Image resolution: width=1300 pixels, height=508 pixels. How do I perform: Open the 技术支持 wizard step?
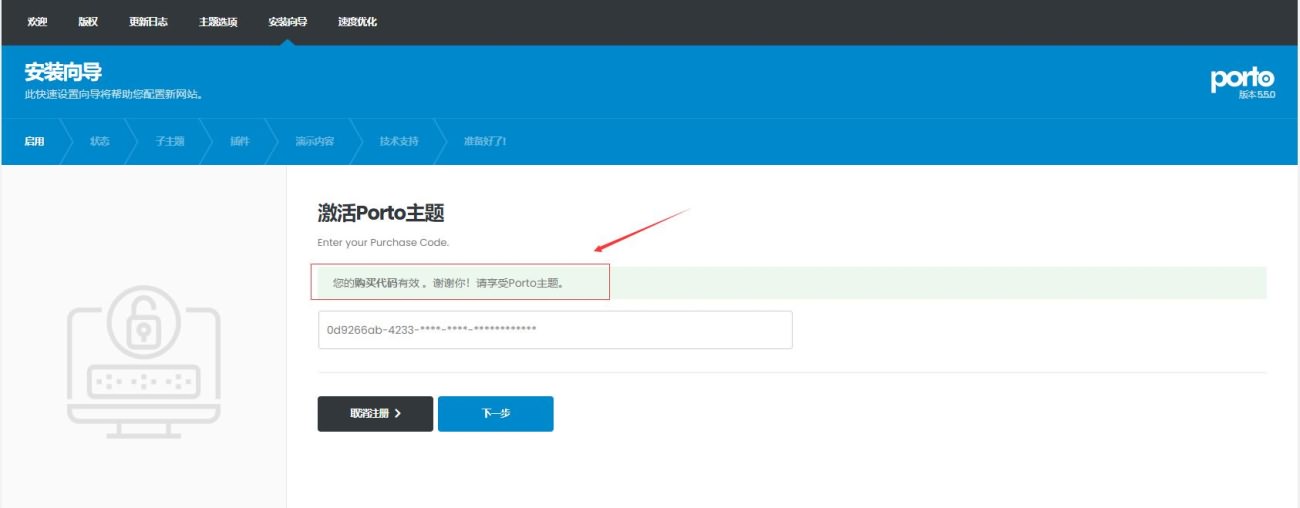click(x=399, y=141)
